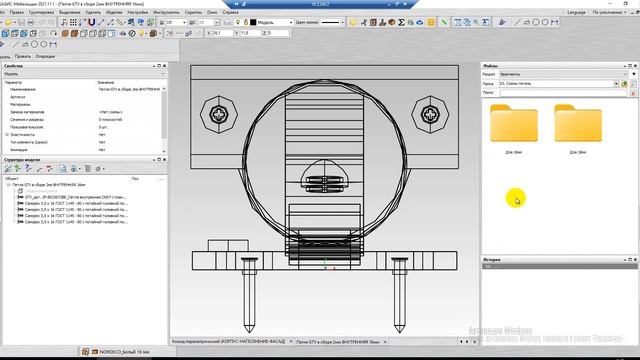The height and width of the screenshot is (360, 640).
Task: Click the printer icon in the top toolbar
Action: pyautogui.click(x=31, y=22)
